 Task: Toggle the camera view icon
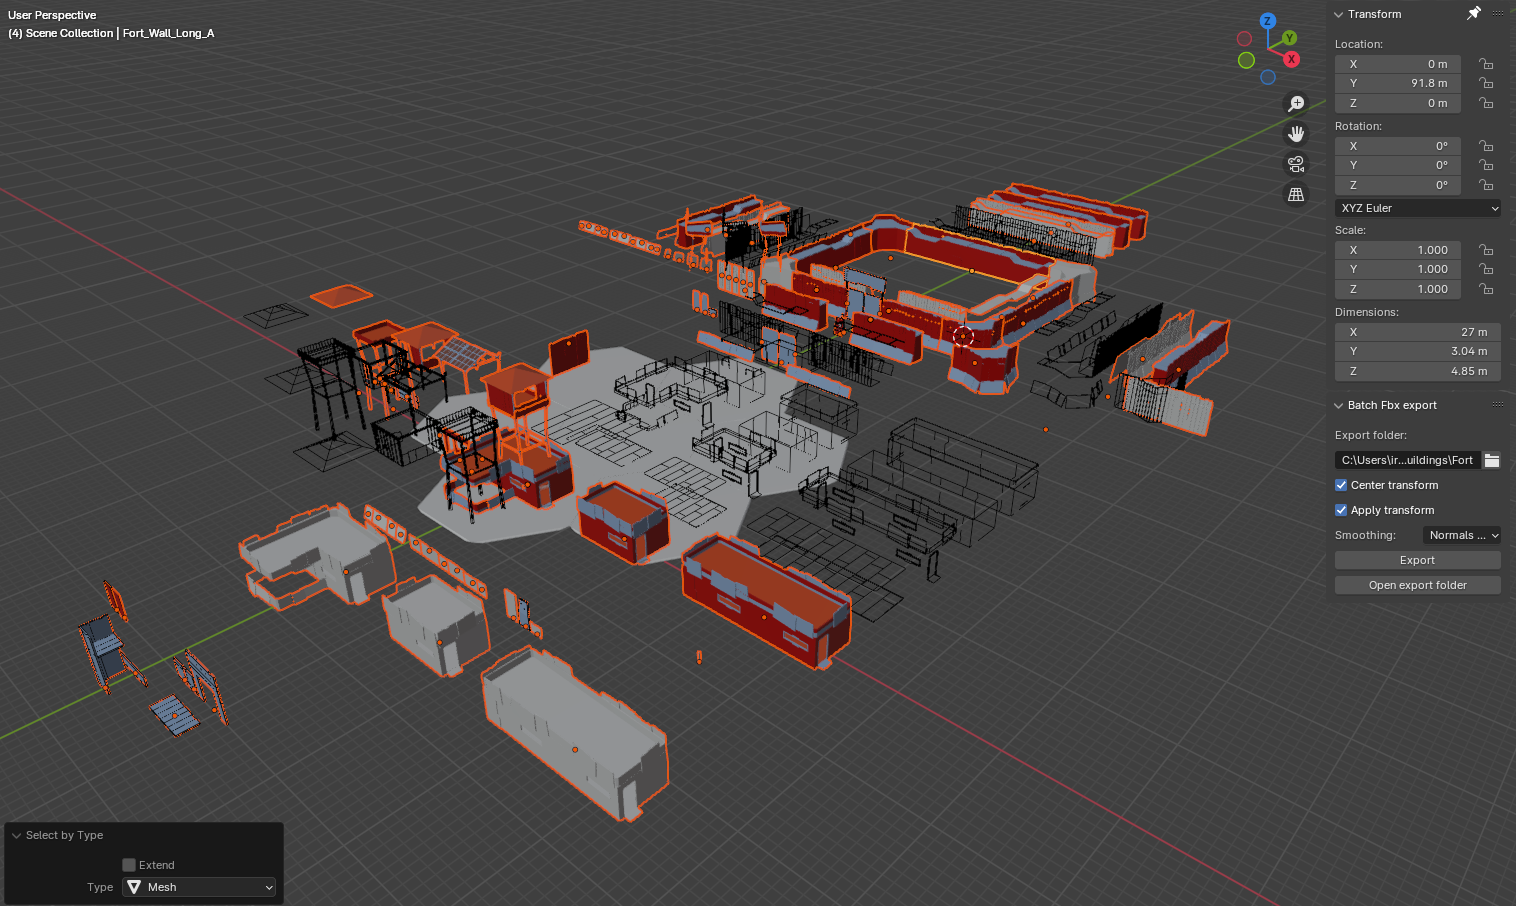pos(1296,164)
